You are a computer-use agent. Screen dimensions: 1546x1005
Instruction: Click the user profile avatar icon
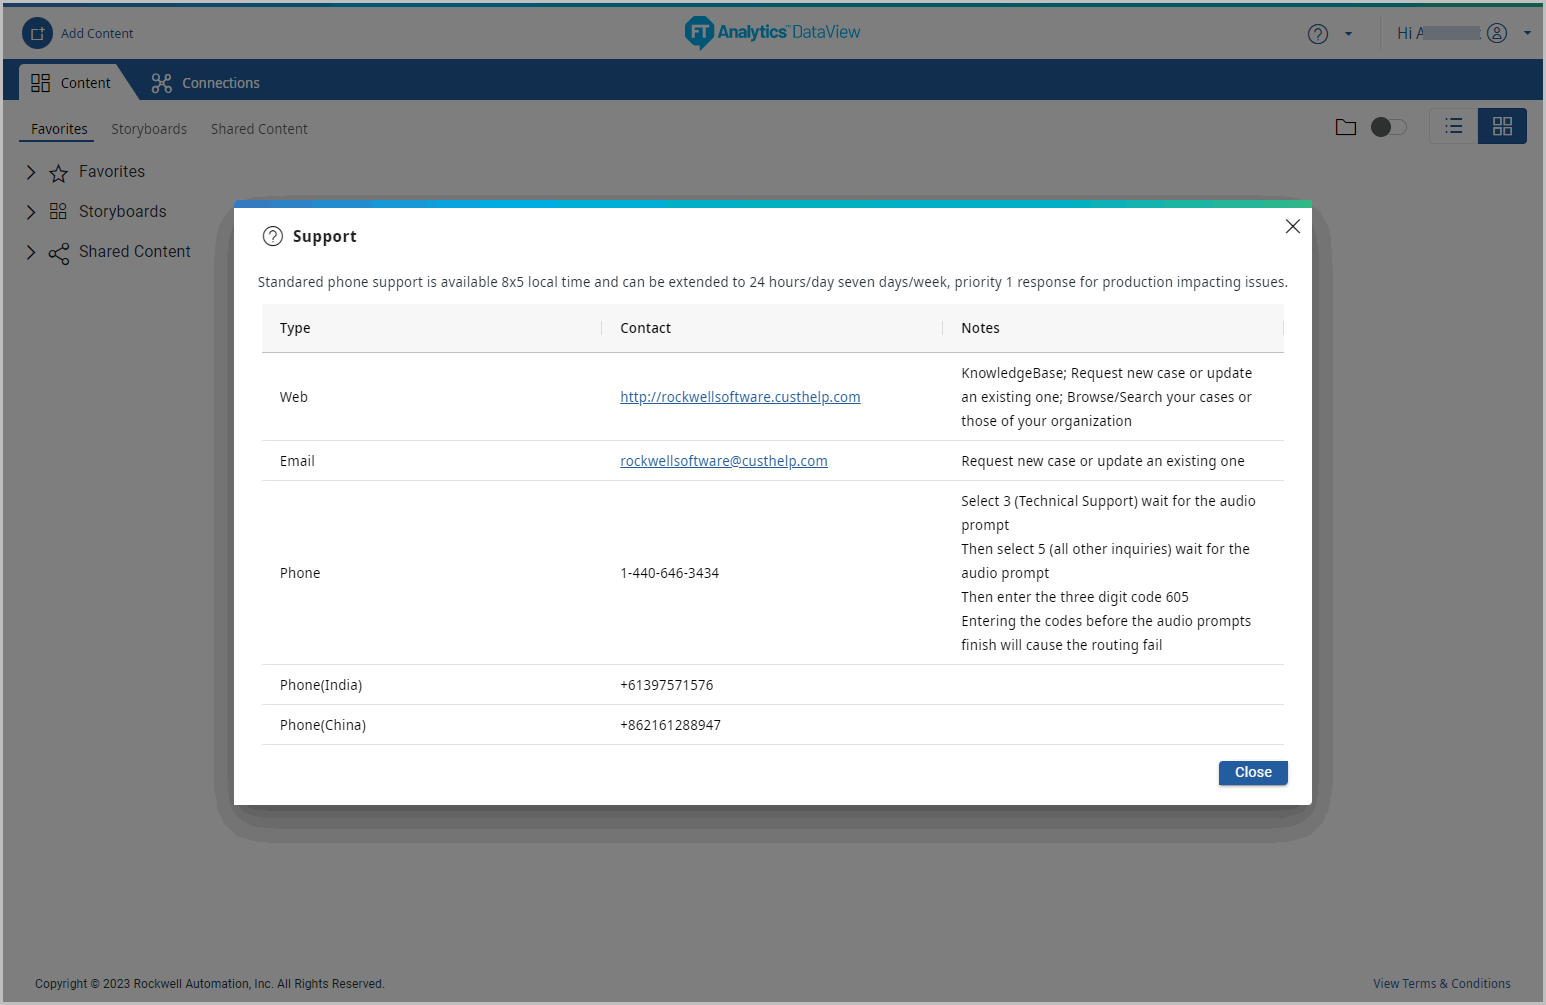1497,33
